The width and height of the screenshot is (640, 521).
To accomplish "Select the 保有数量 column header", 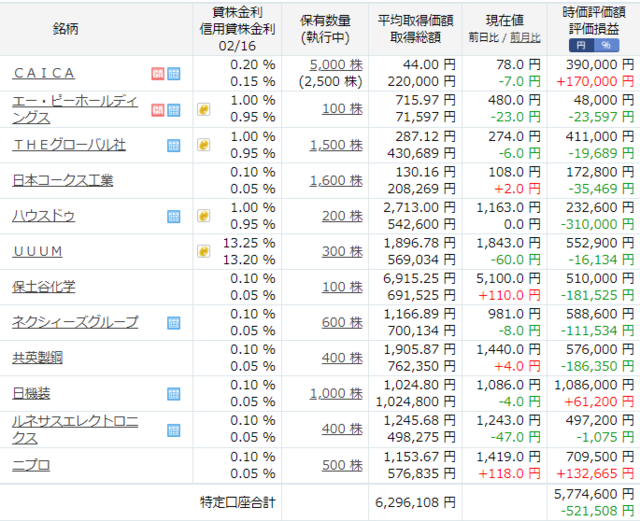I will [325, 20].
